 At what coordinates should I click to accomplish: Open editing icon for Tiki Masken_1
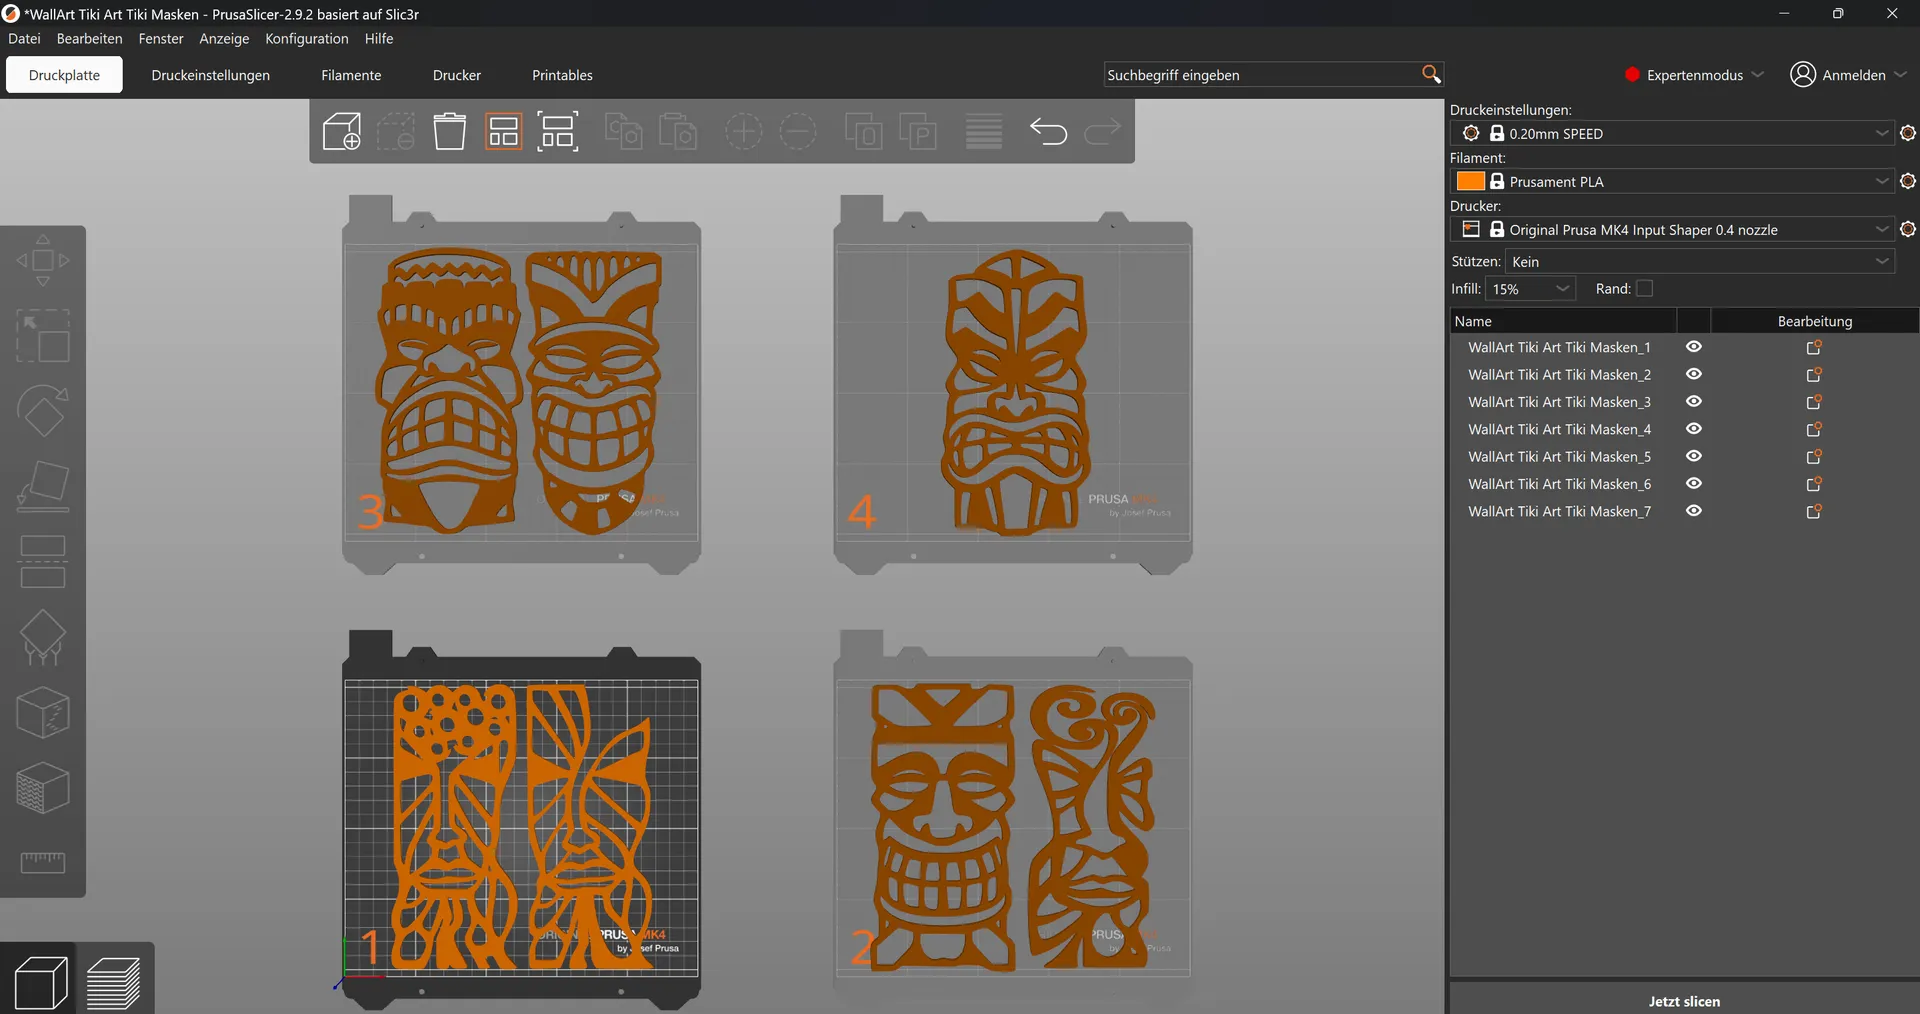[1814, 347]
